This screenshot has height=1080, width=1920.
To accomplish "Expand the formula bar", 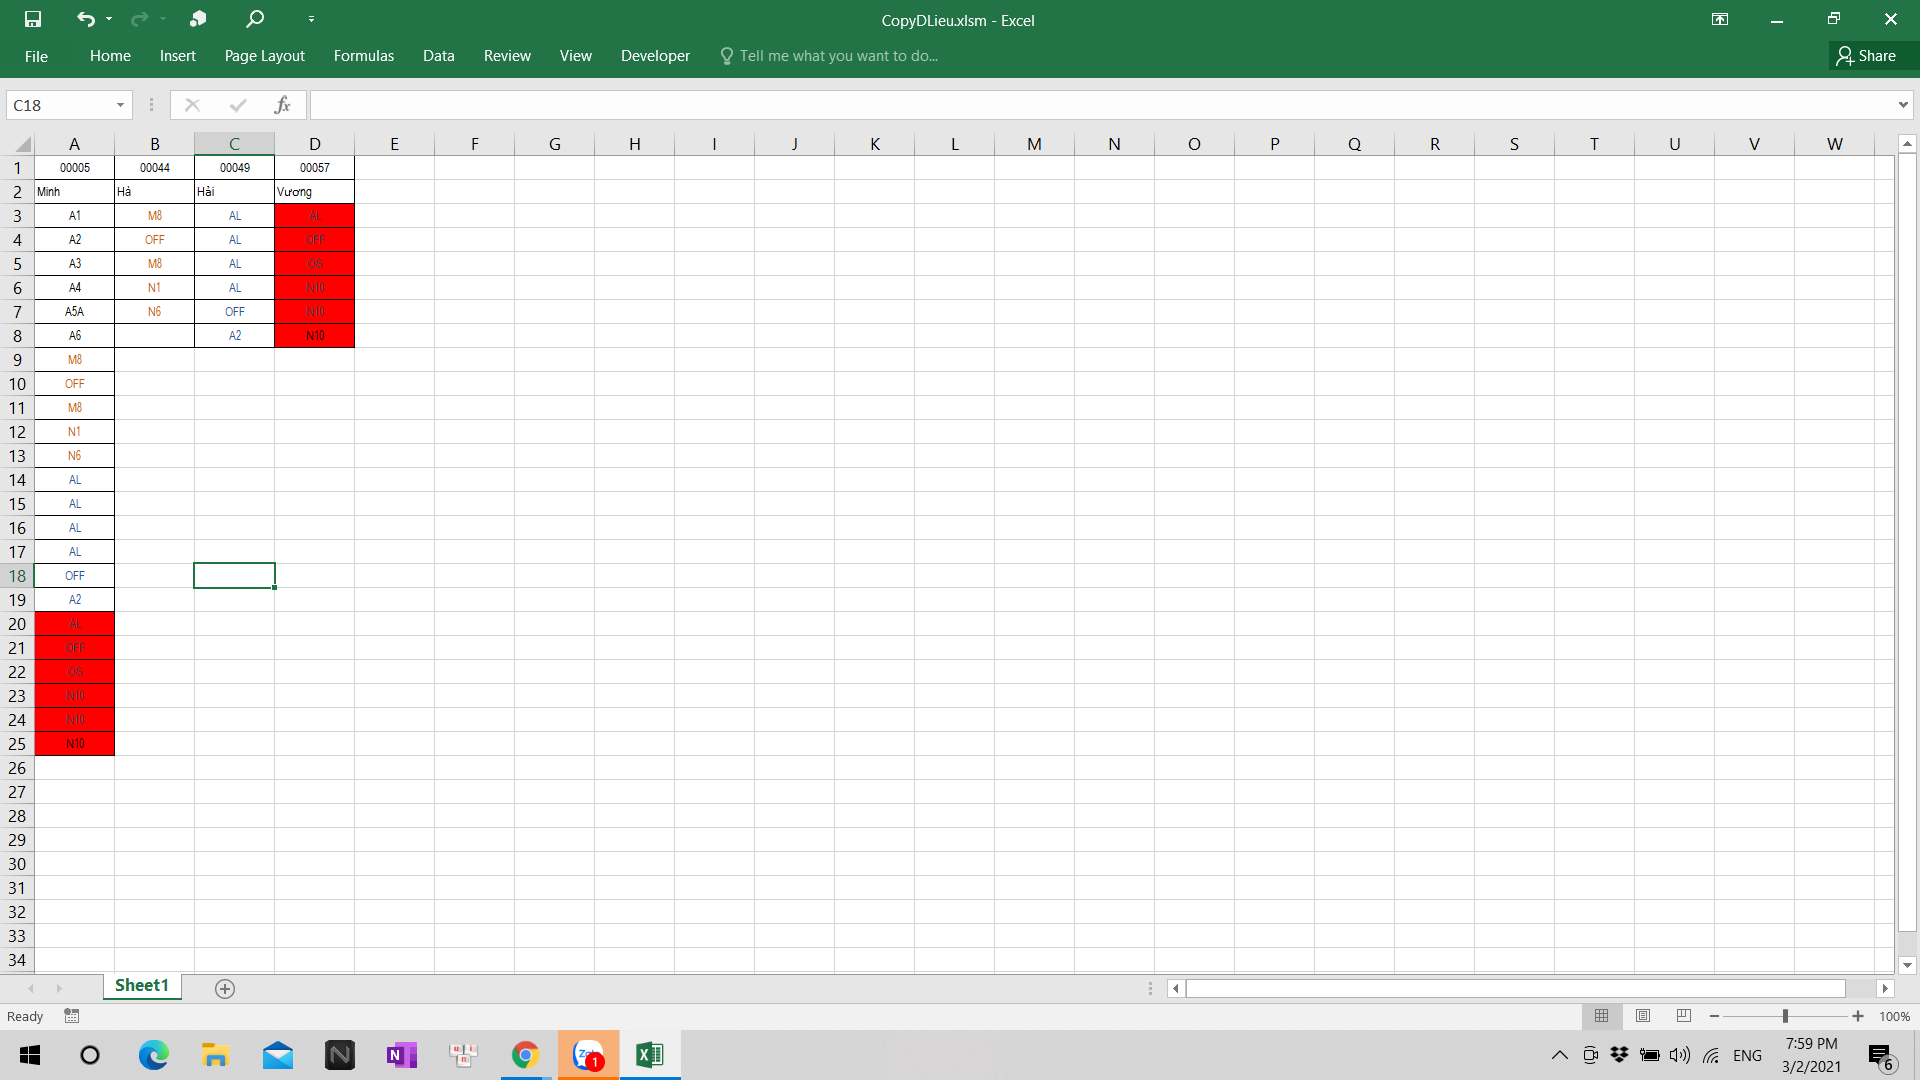I will click(x=1902, y=105).
